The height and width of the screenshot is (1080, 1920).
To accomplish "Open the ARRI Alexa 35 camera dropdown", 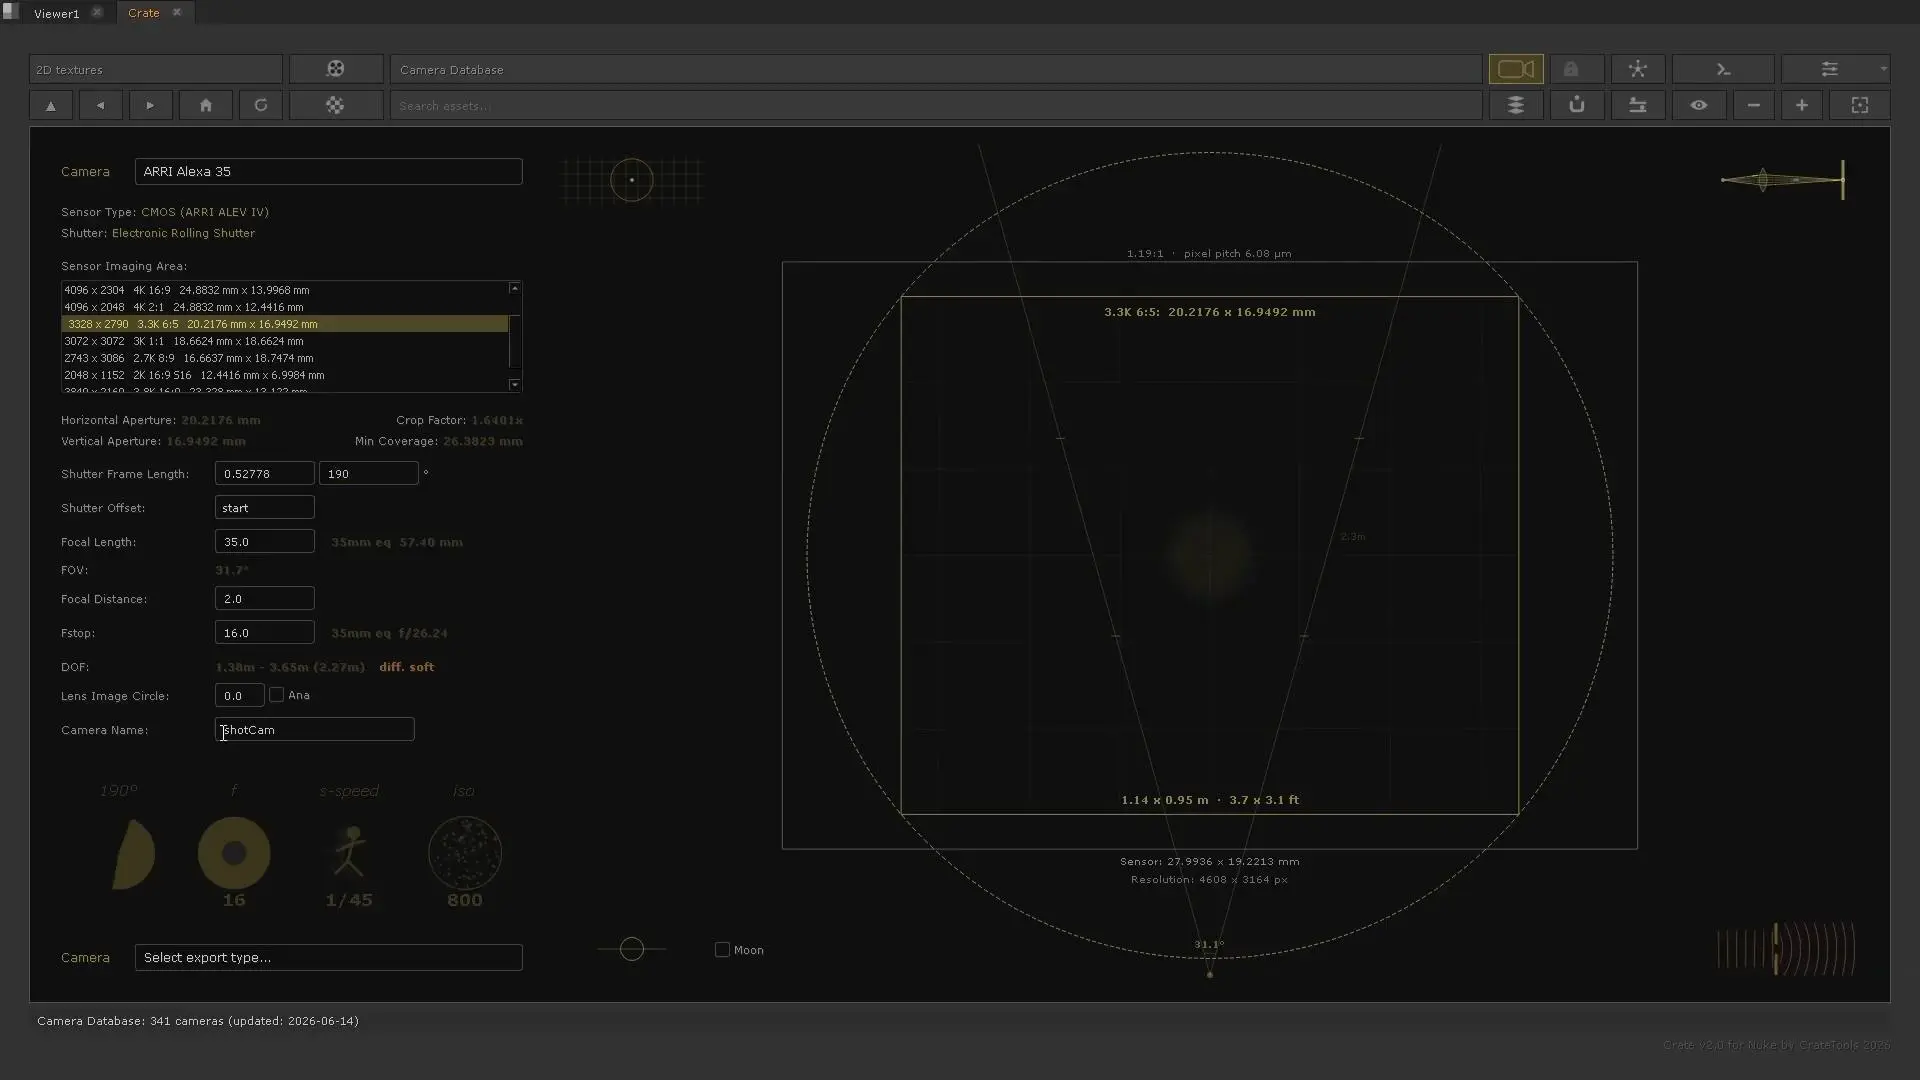I will coord(328,171).
